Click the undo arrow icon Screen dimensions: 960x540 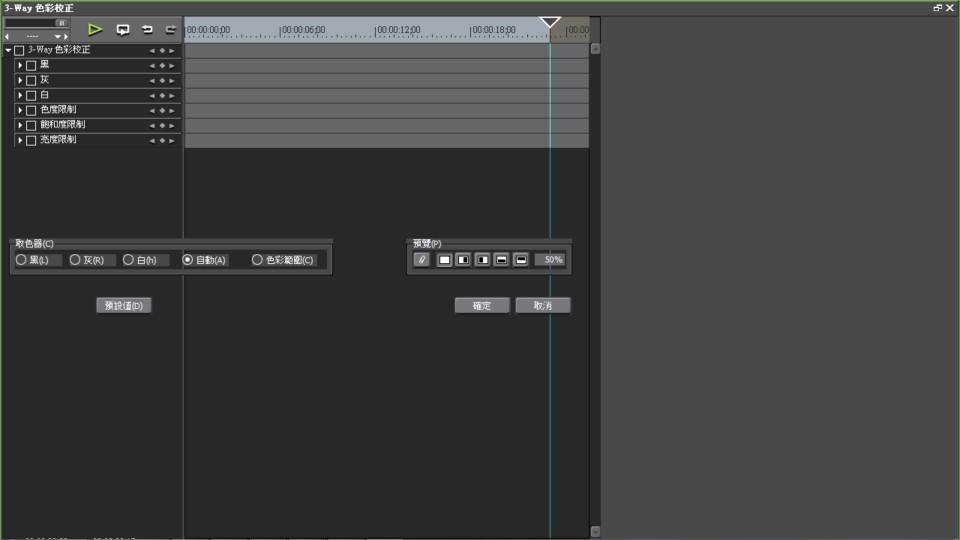(147, 30)
